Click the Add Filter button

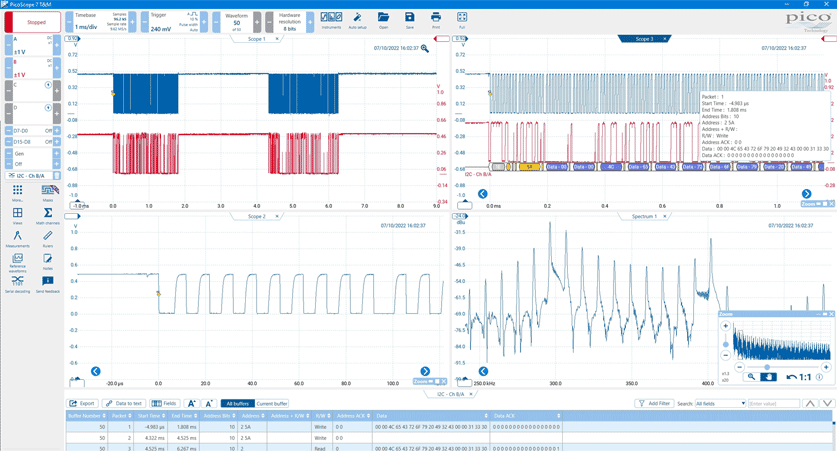(x=655, y=403)
